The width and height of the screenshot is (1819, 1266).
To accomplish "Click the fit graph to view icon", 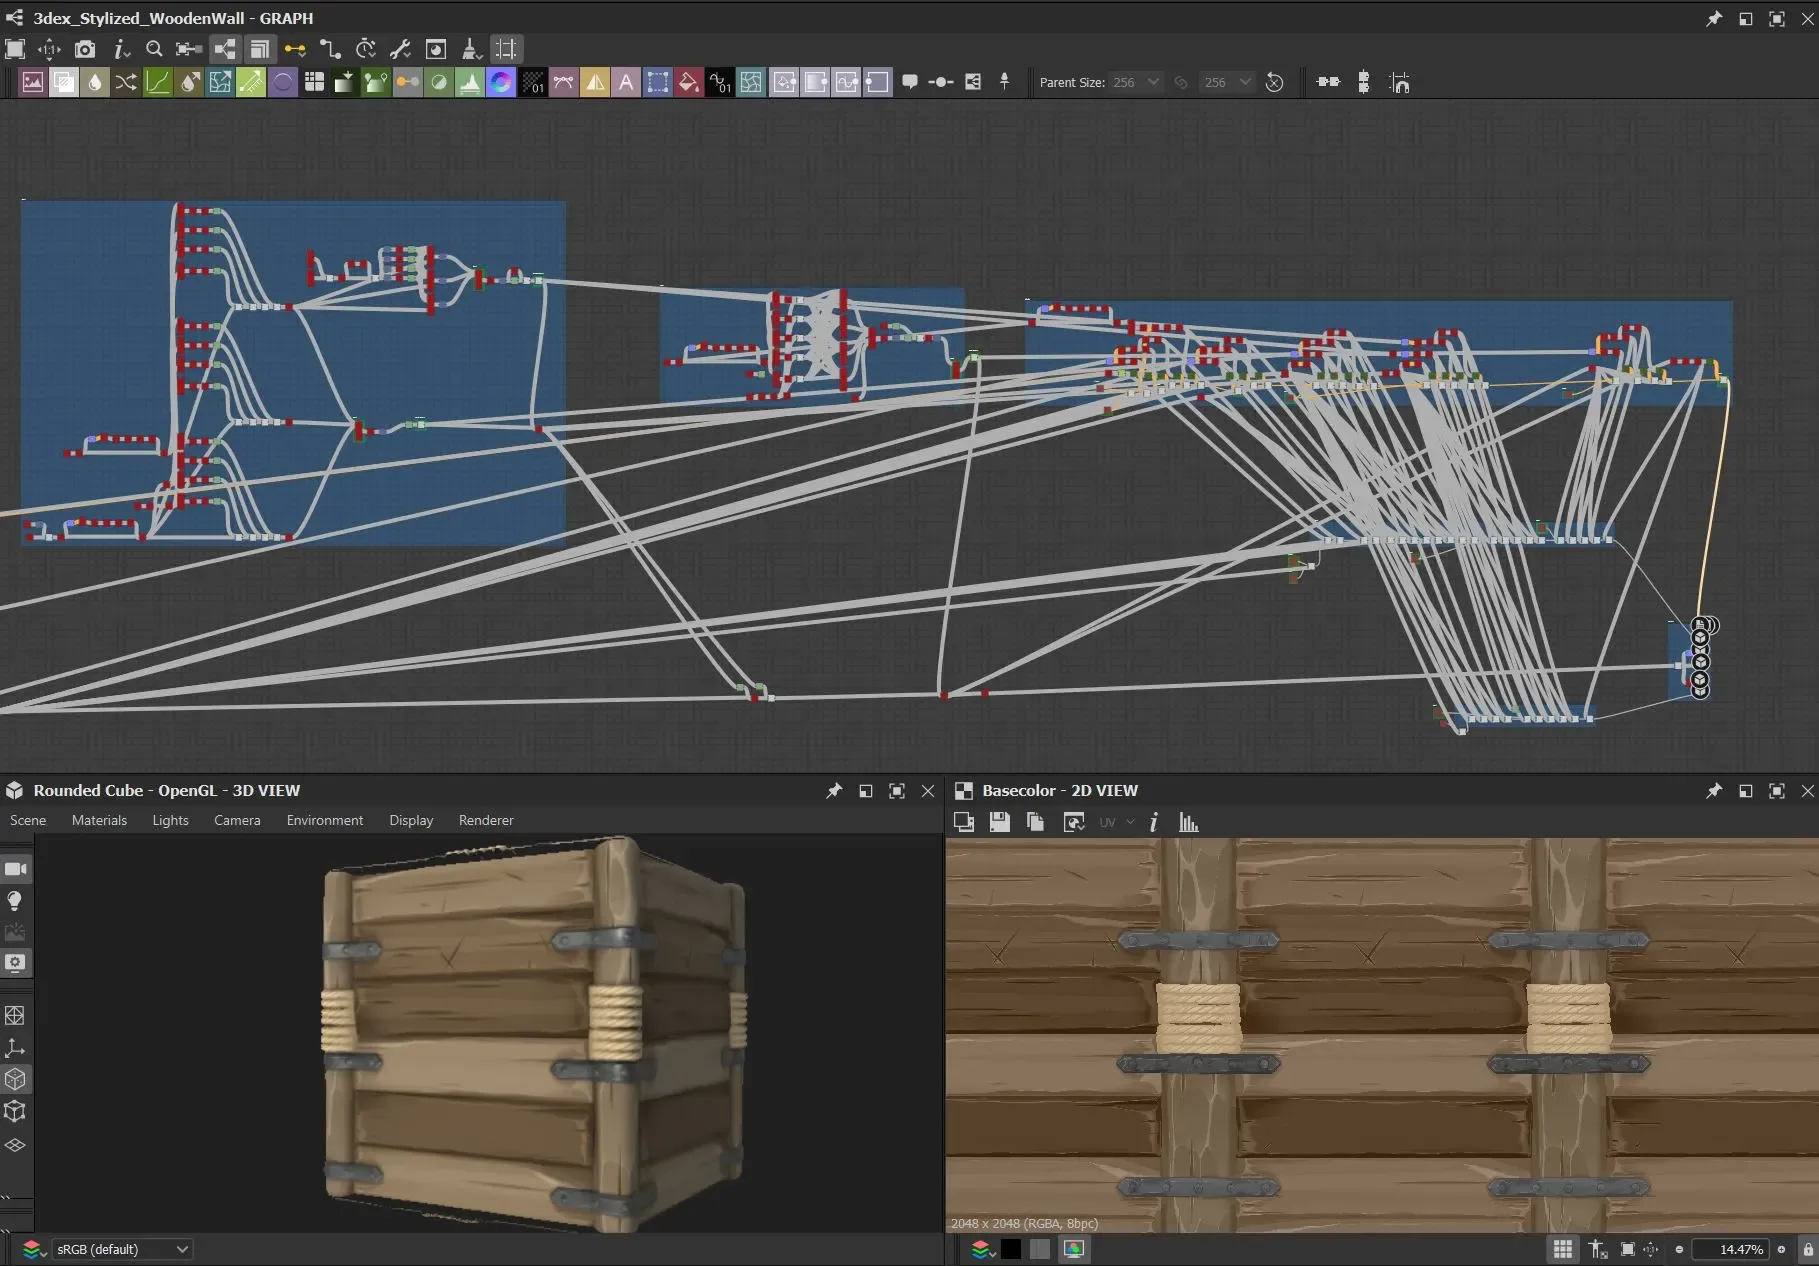I will click(x=15, y=49).
